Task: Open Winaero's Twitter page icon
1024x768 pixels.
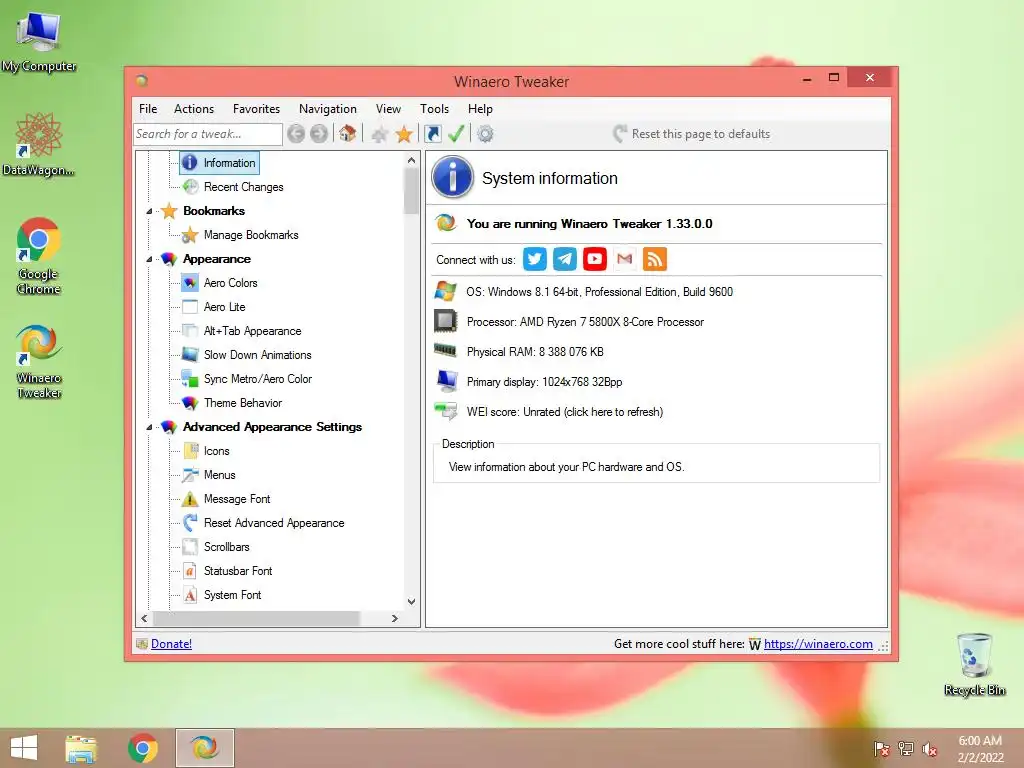Action: coord(535,259)
